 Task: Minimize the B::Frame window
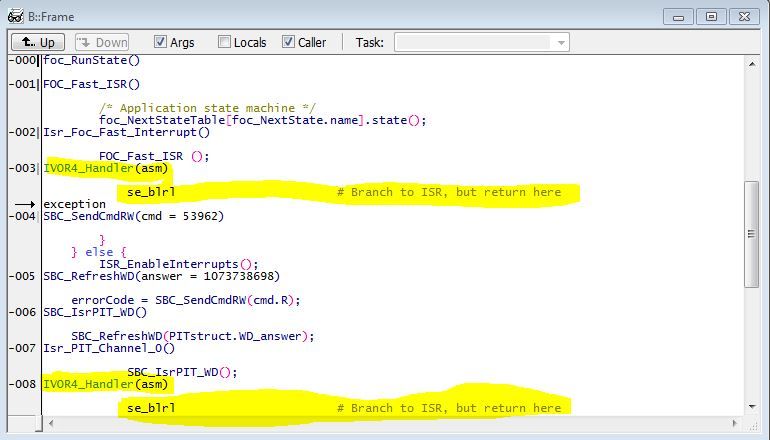[x=678, y=17]
